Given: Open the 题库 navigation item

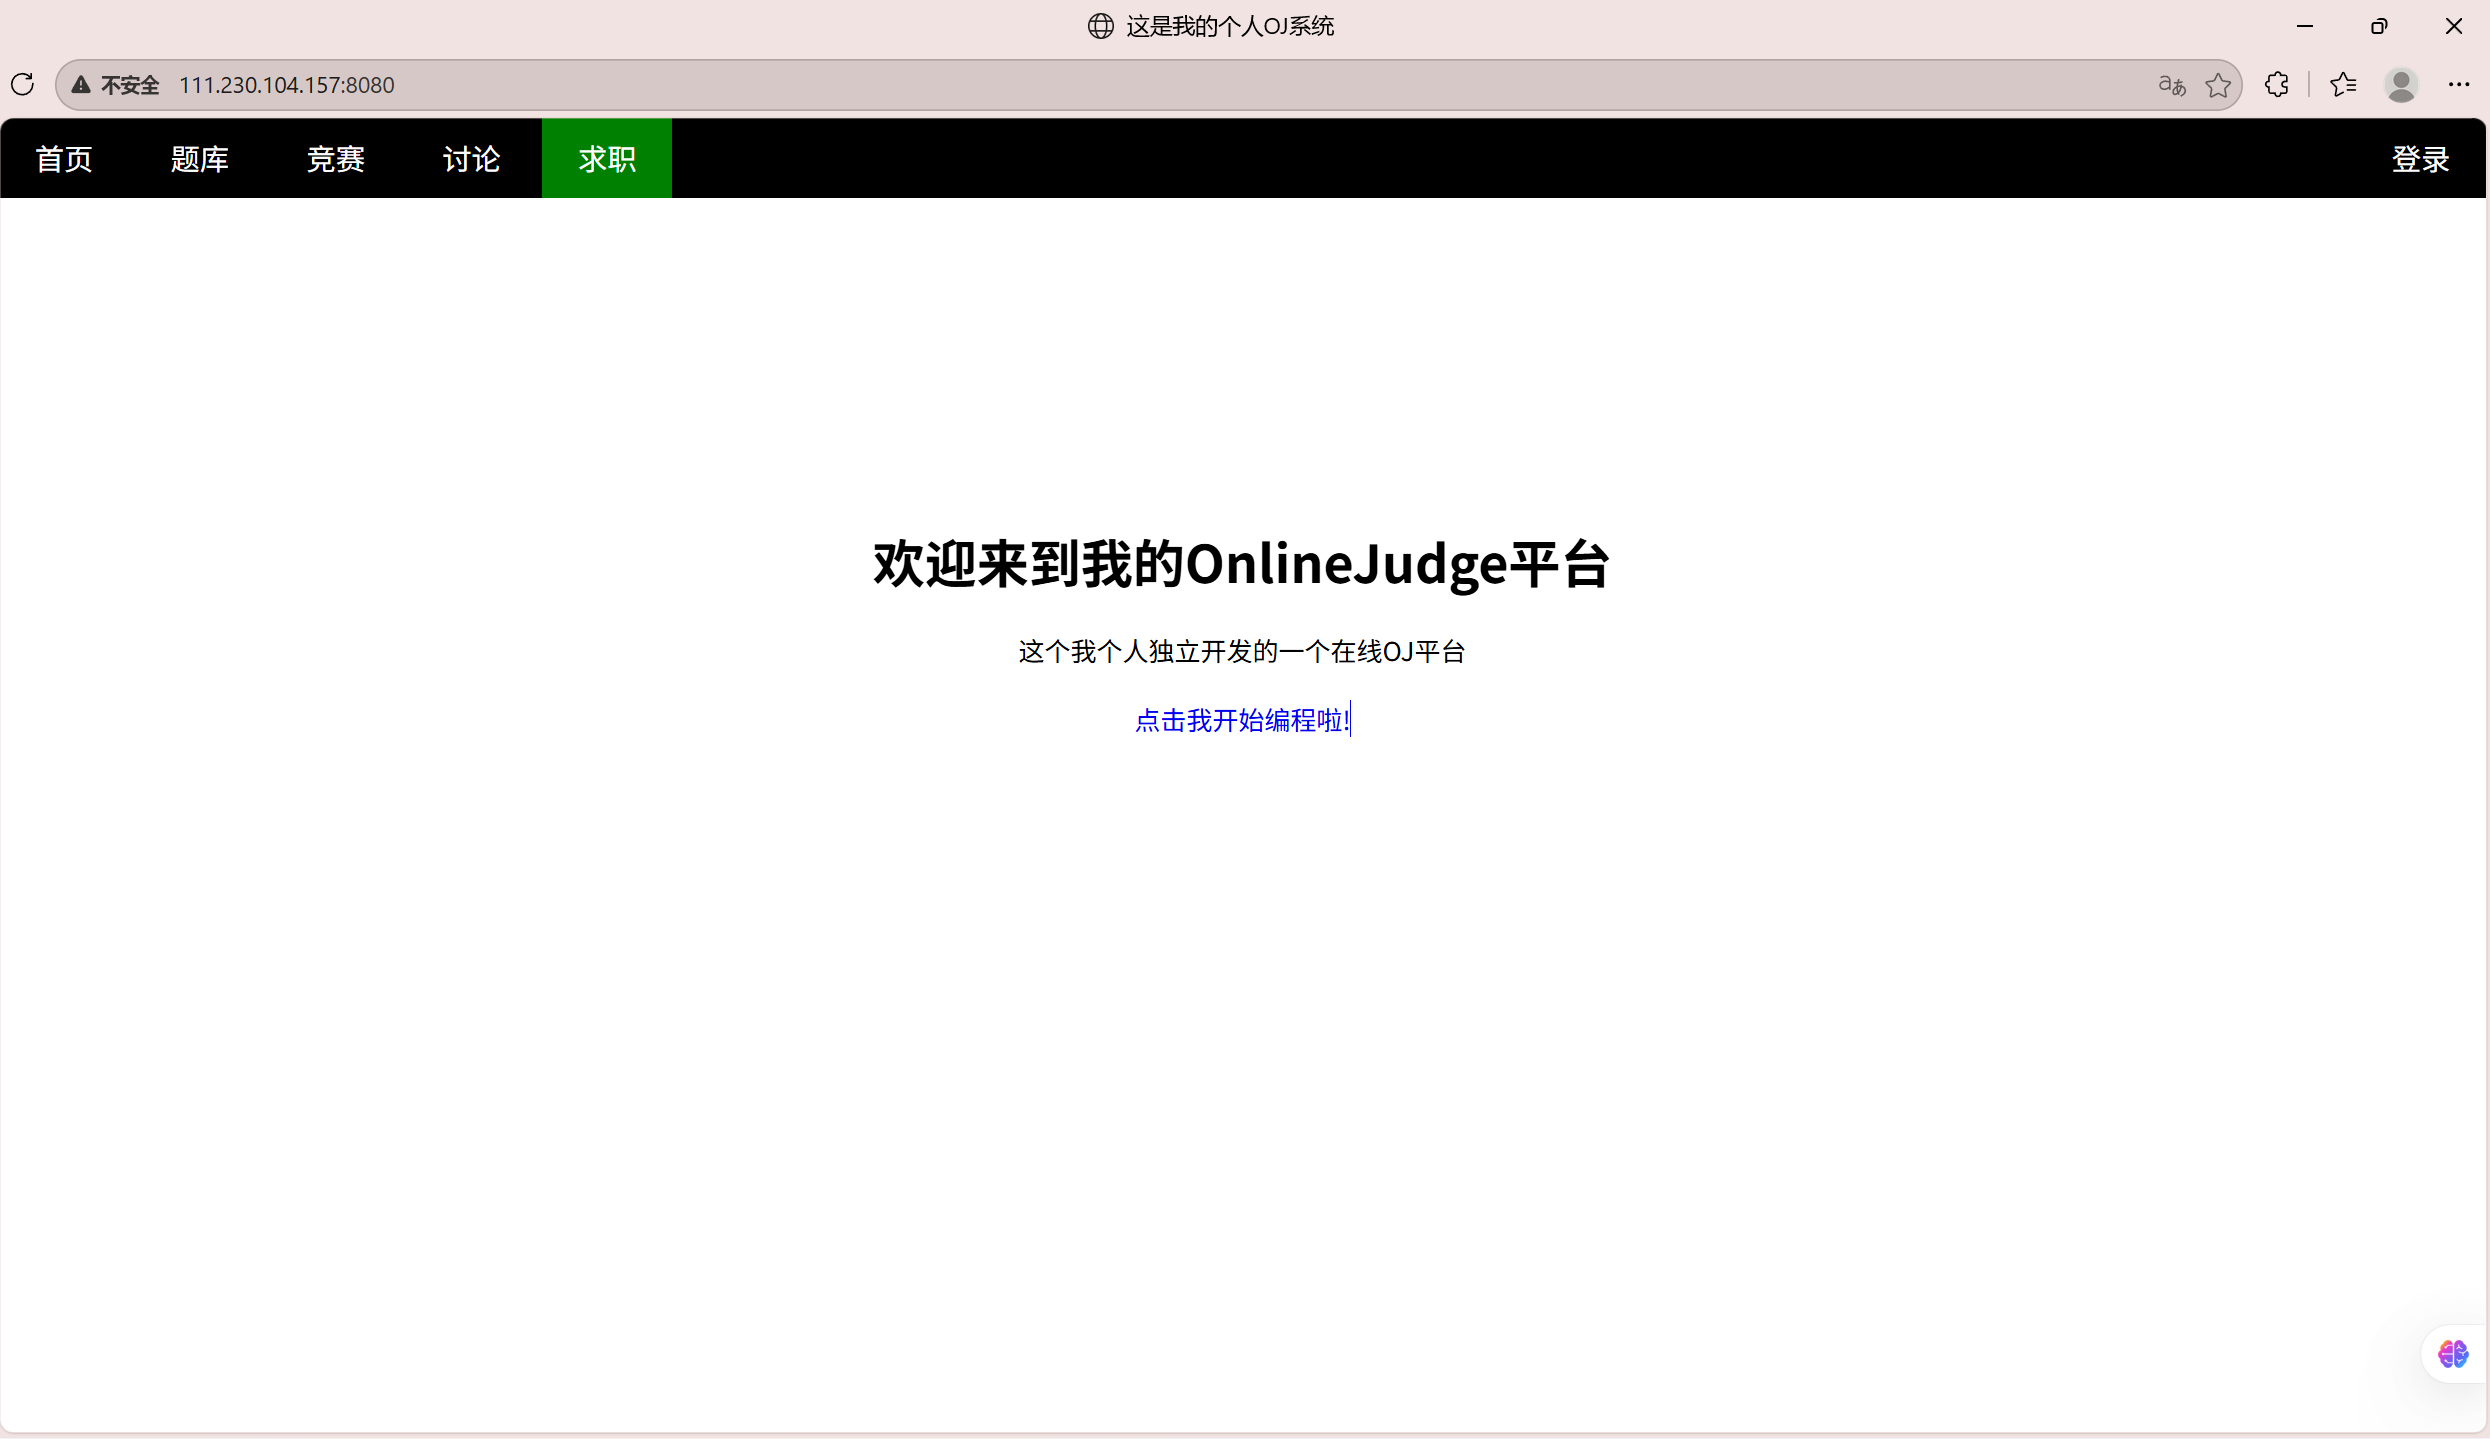Looking at the screenshot, I should [x=200, y=159].
